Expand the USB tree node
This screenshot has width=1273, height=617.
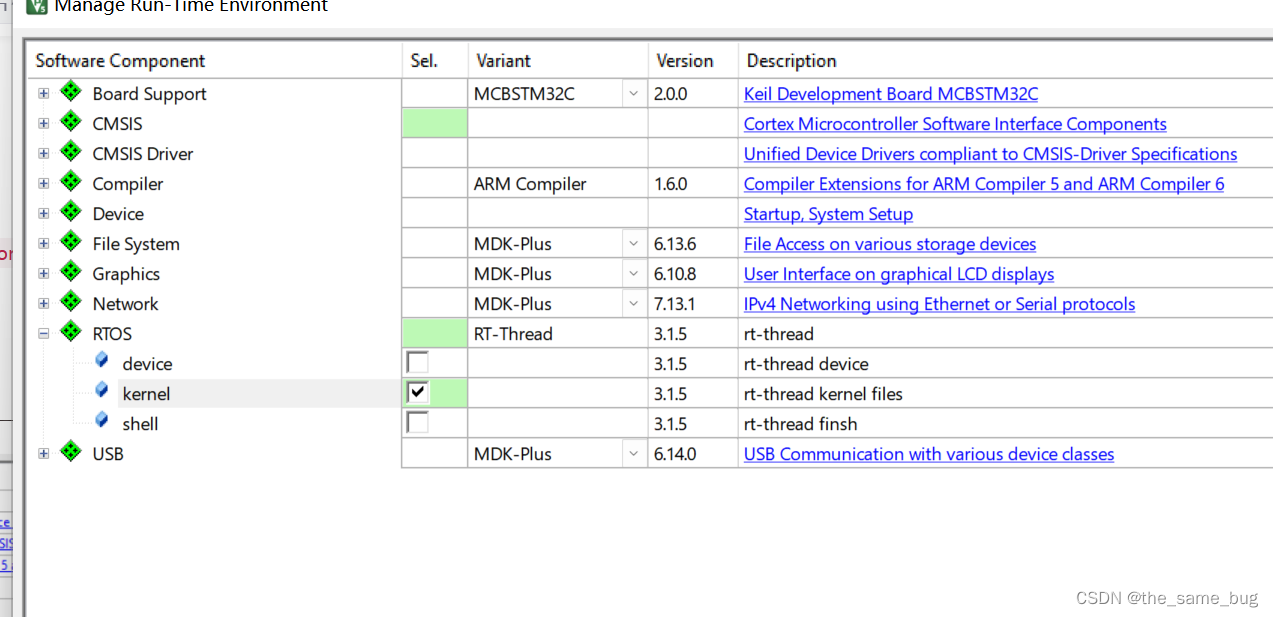pyautogui.click(x=43, y=454)
